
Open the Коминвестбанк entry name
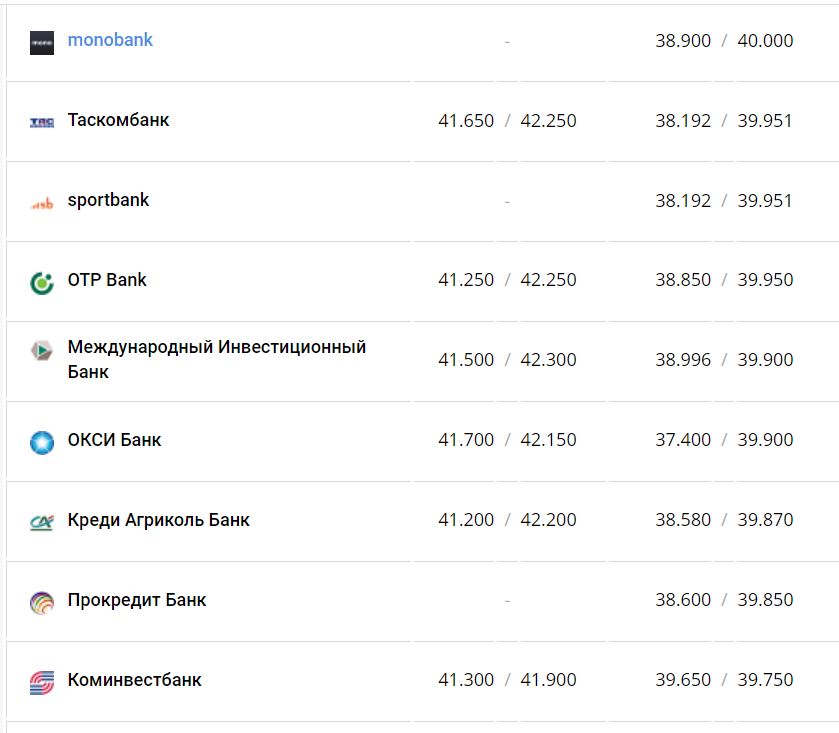134,680
